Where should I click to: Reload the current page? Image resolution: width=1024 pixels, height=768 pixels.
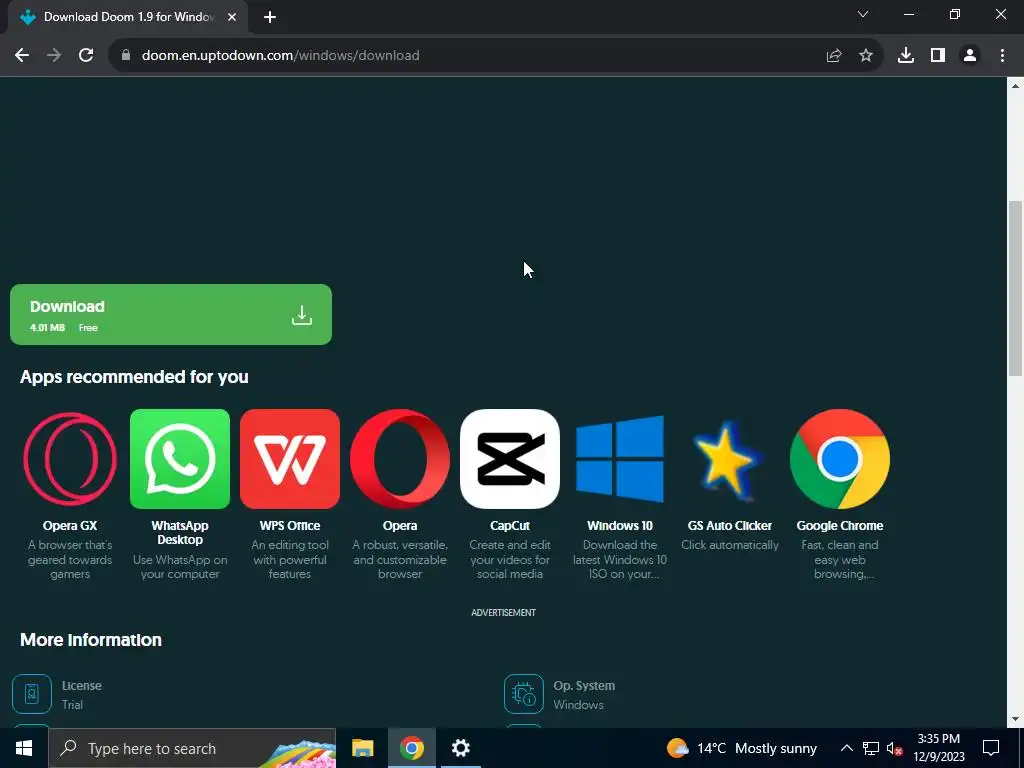[x=86, y=56]
